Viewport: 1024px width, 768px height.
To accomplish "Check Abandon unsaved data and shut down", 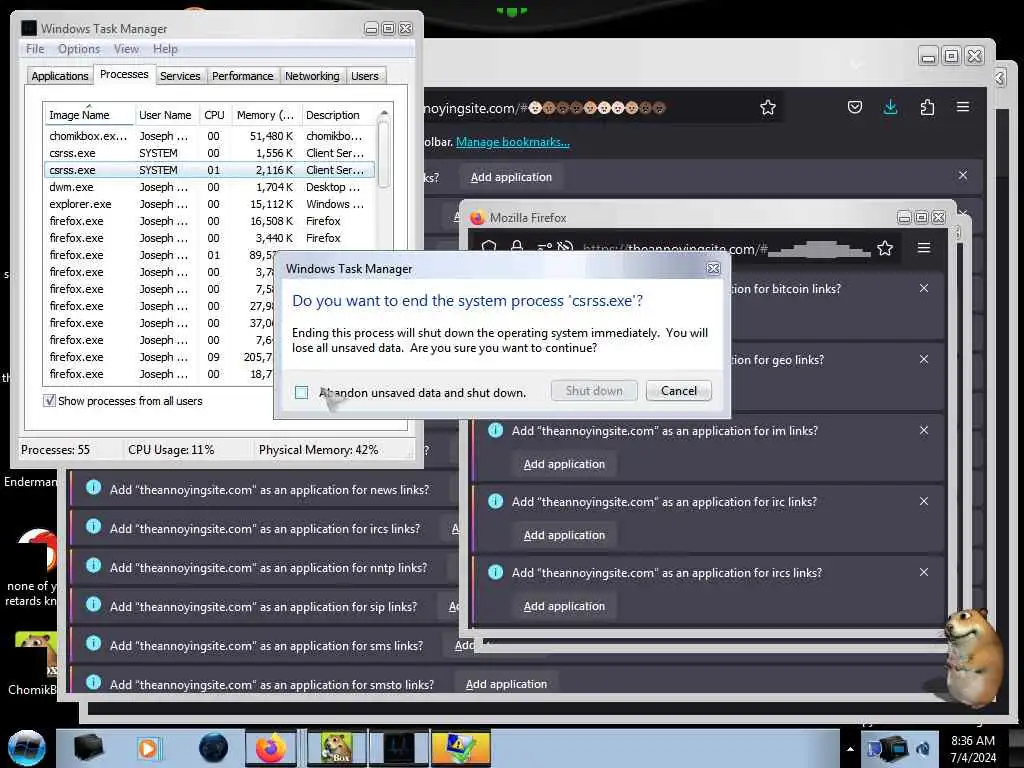I will tap(301, 392).
